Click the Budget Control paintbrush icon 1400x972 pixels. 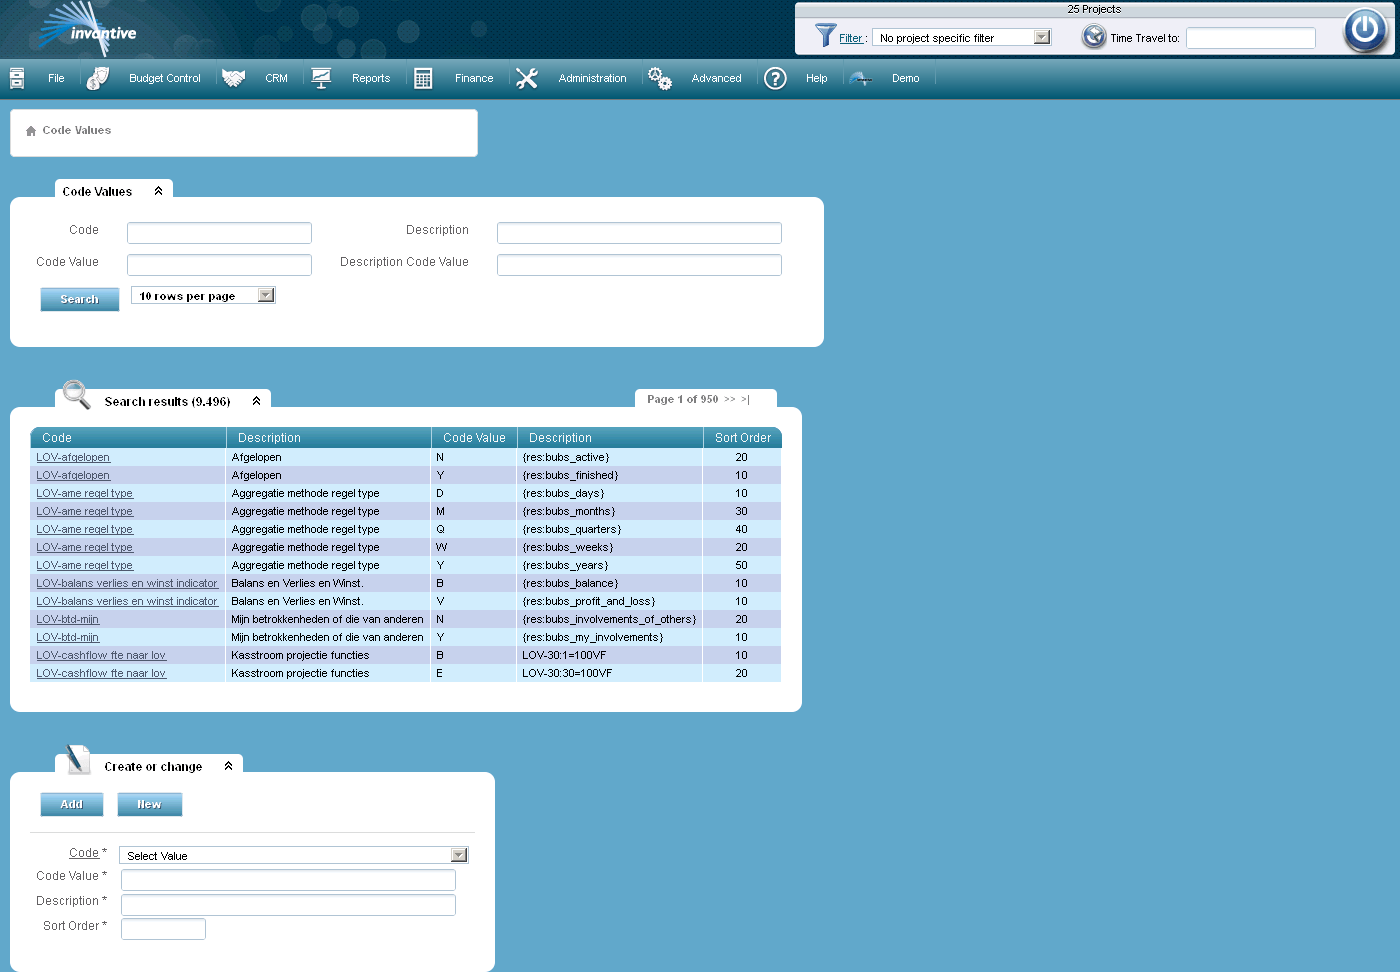pyautogui.click(x=97, y=77)
